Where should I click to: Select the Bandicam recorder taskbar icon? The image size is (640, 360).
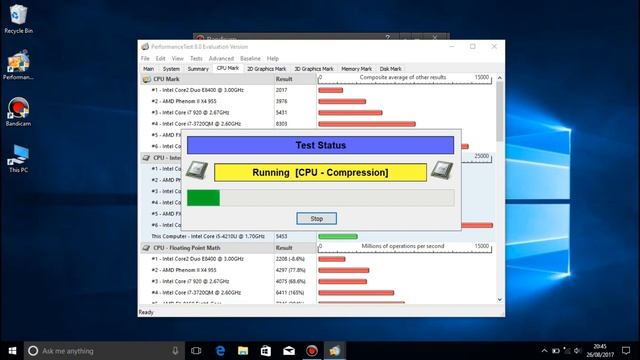[312, 351]
